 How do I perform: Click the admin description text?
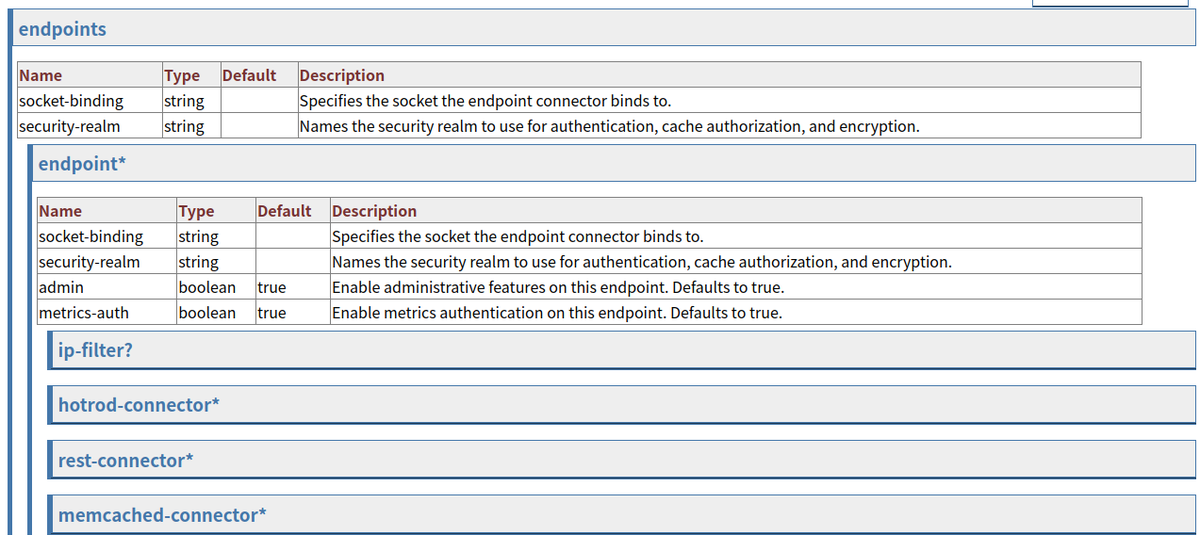pos(558,288)
